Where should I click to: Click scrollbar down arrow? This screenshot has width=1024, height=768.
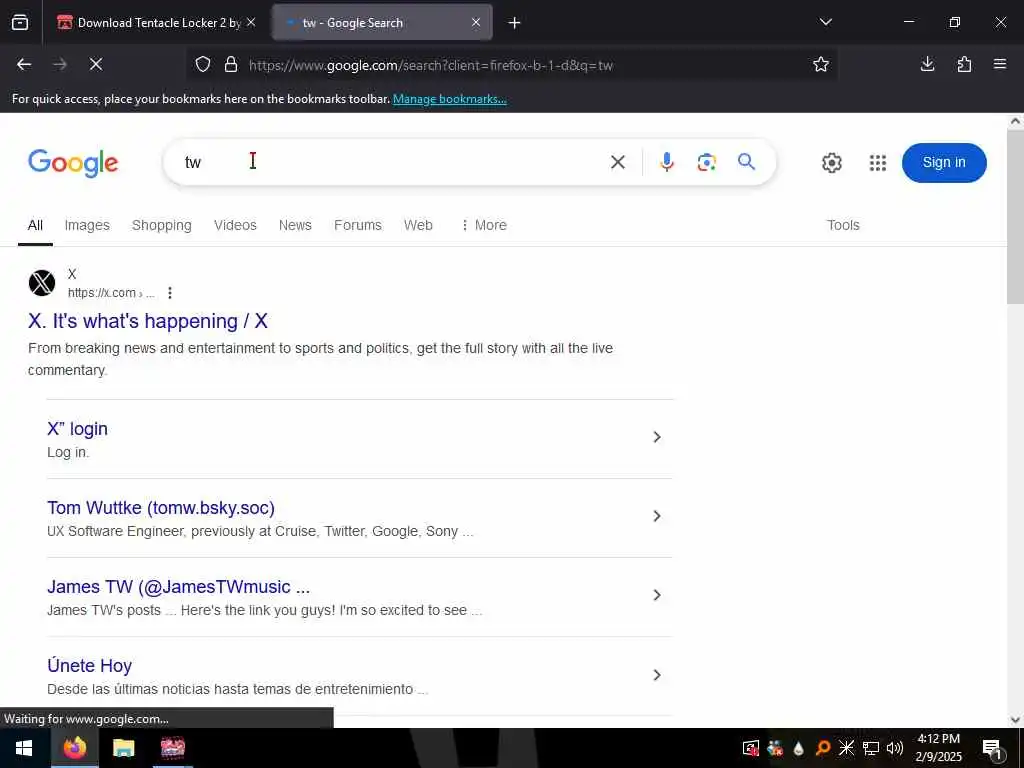(1015, 720)
